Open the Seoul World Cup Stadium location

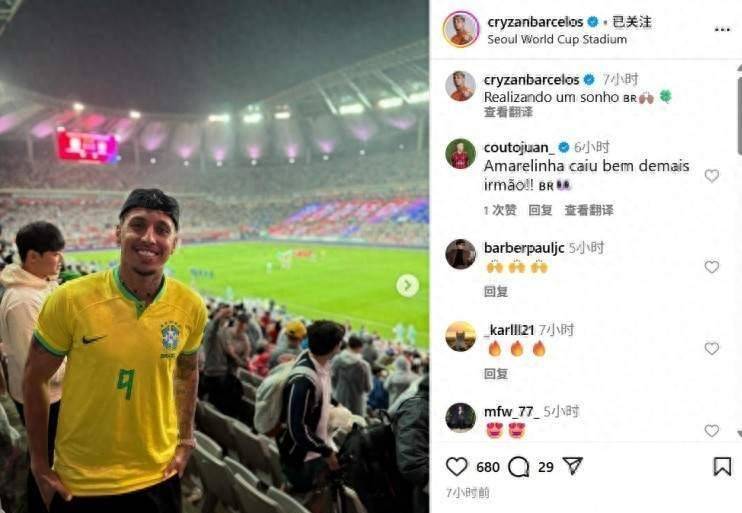557,40
